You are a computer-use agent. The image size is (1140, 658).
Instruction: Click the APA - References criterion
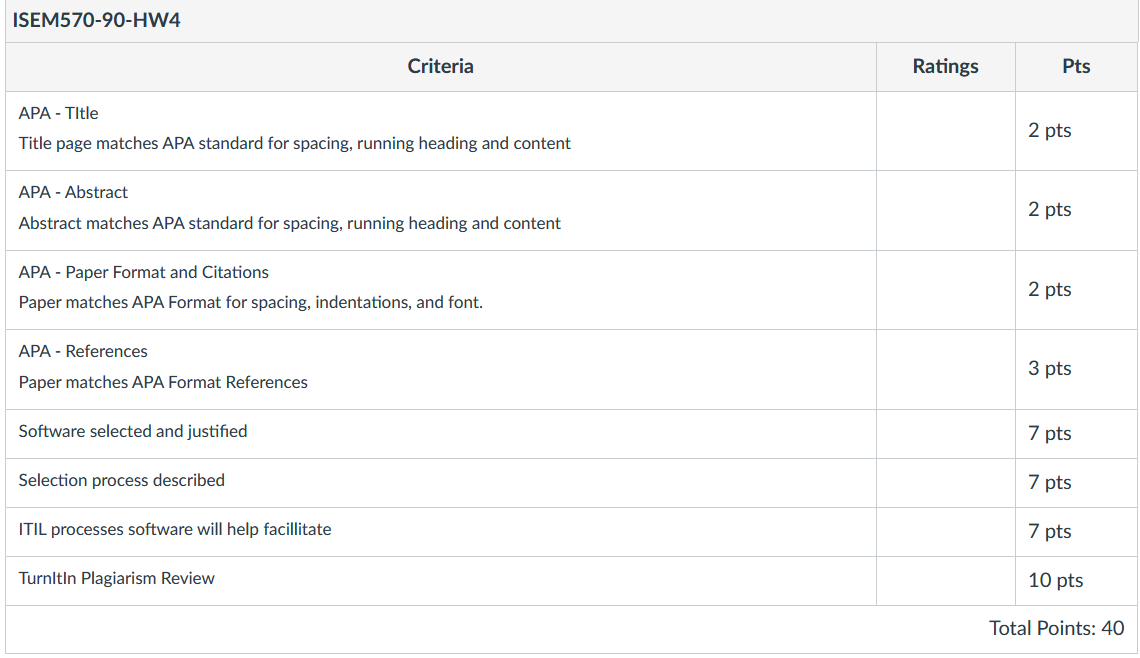click(83, 352)
